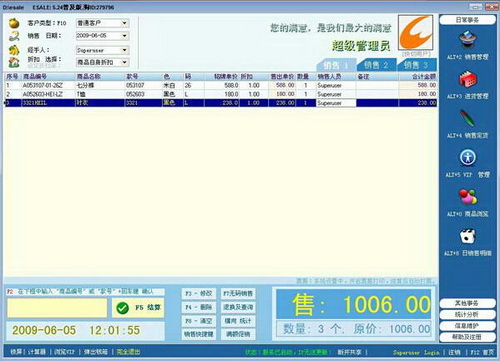Click 注销 in the status bar

pos(454,352)
